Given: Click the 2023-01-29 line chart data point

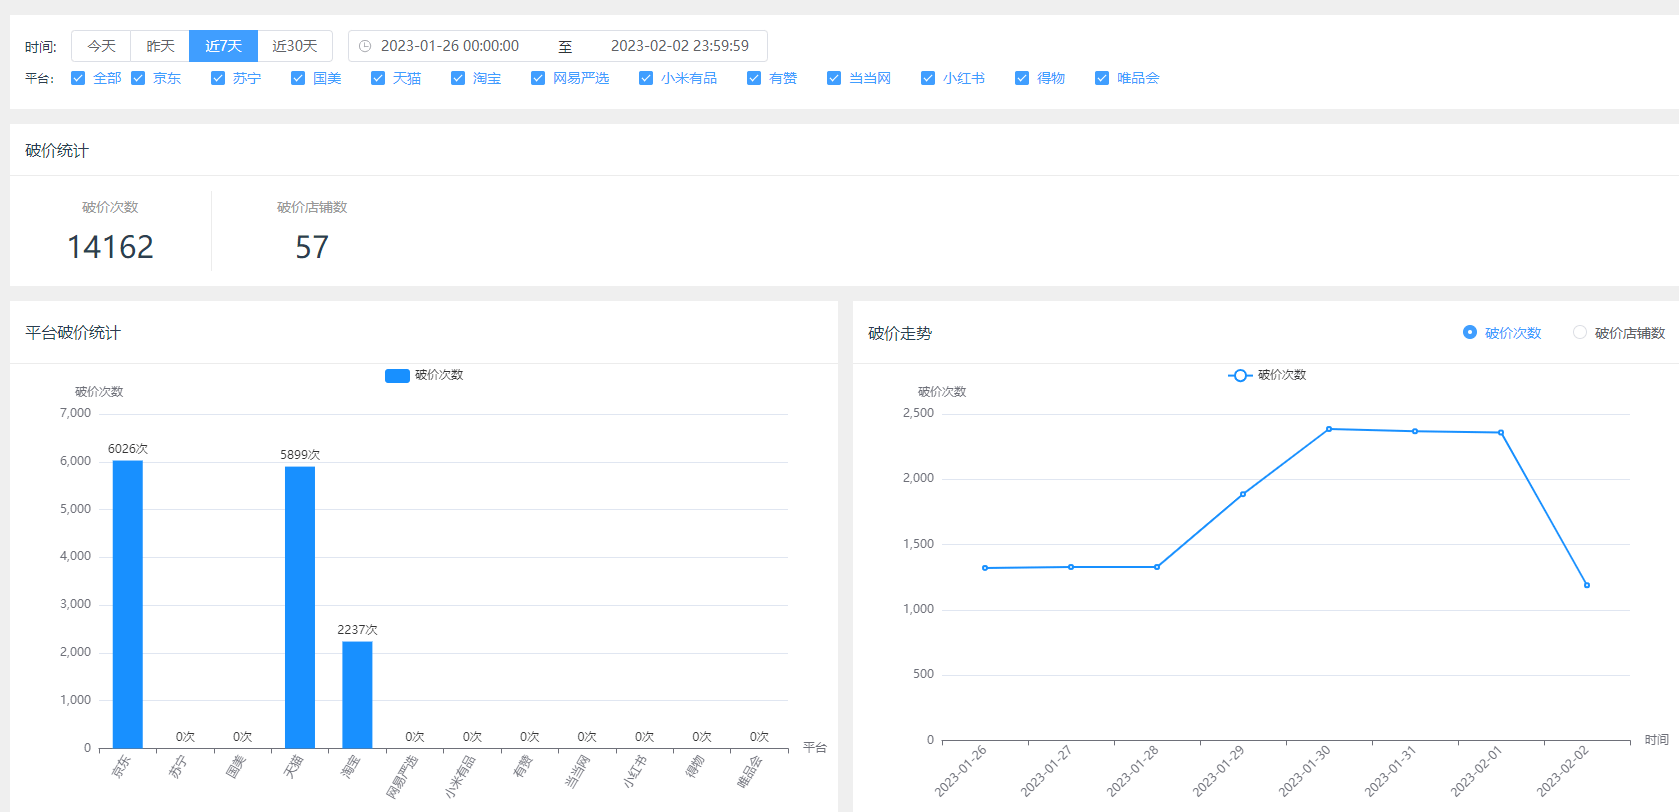Looking at the screenshot, I should 1243,494.
